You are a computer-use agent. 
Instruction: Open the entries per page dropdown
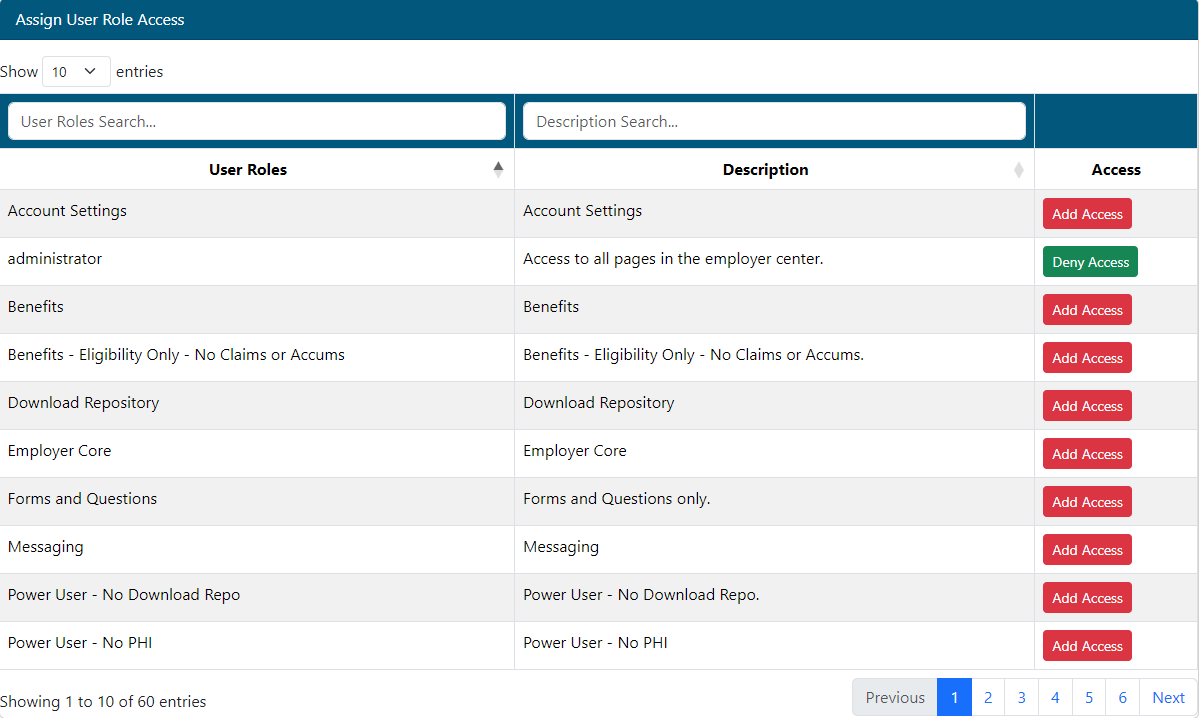click(76, 72)
